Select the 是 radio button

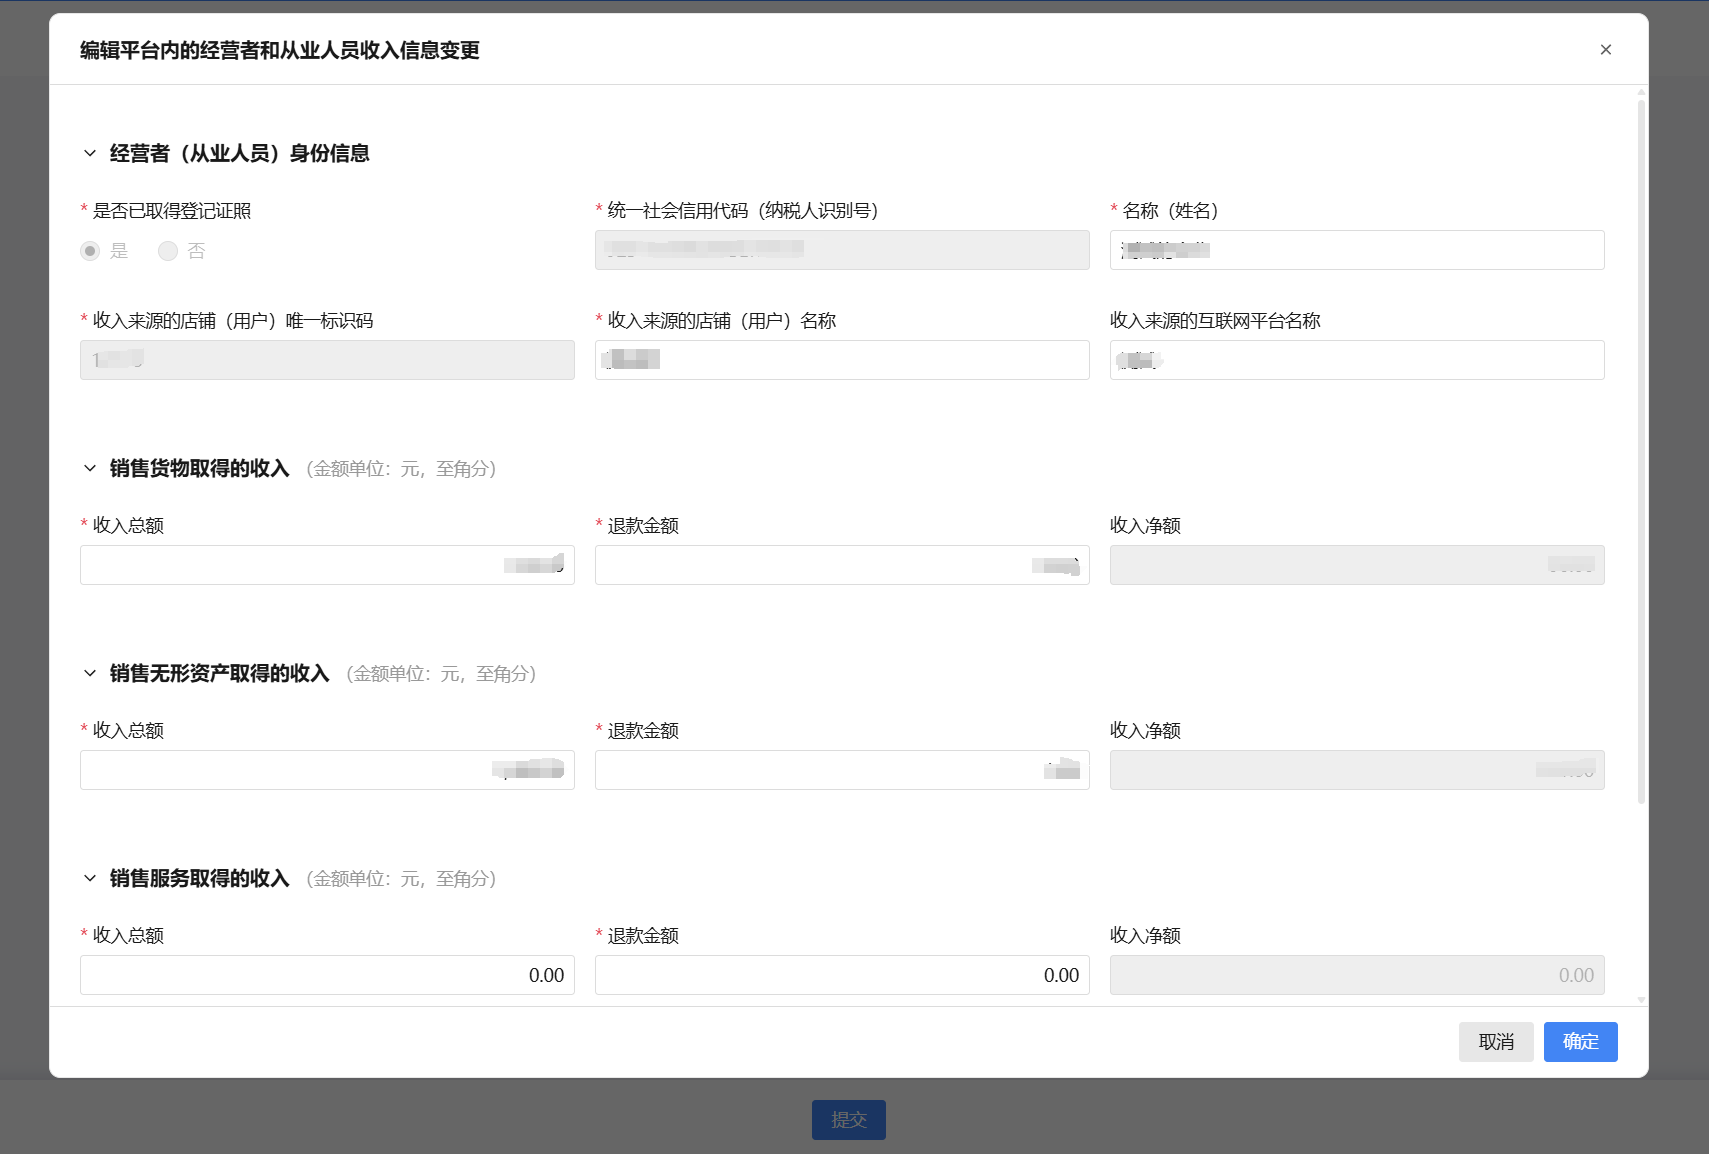tap(90, 251)
